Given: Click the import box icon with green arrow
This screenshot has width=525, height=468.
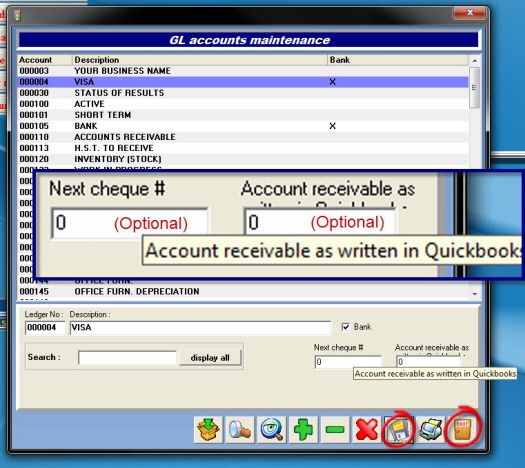Looking at the screenshot, I should (208, 430).
